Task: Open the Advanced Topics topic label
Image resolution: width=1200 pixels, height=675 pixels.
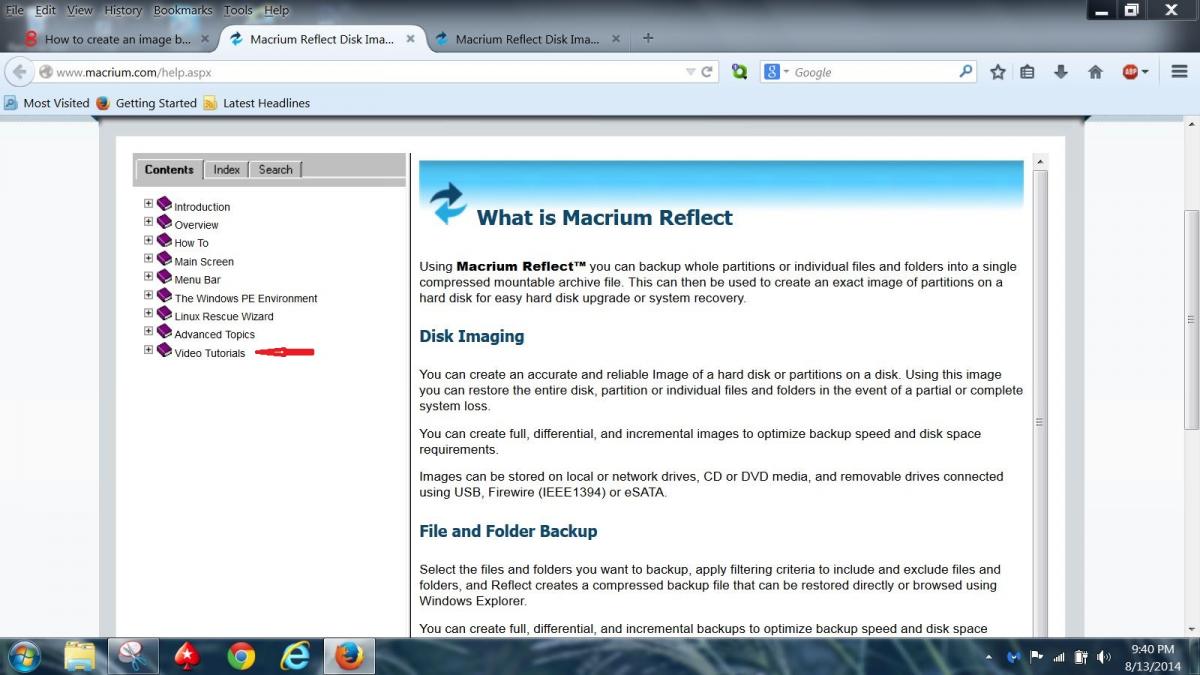Action: click(x=215, y=335)
